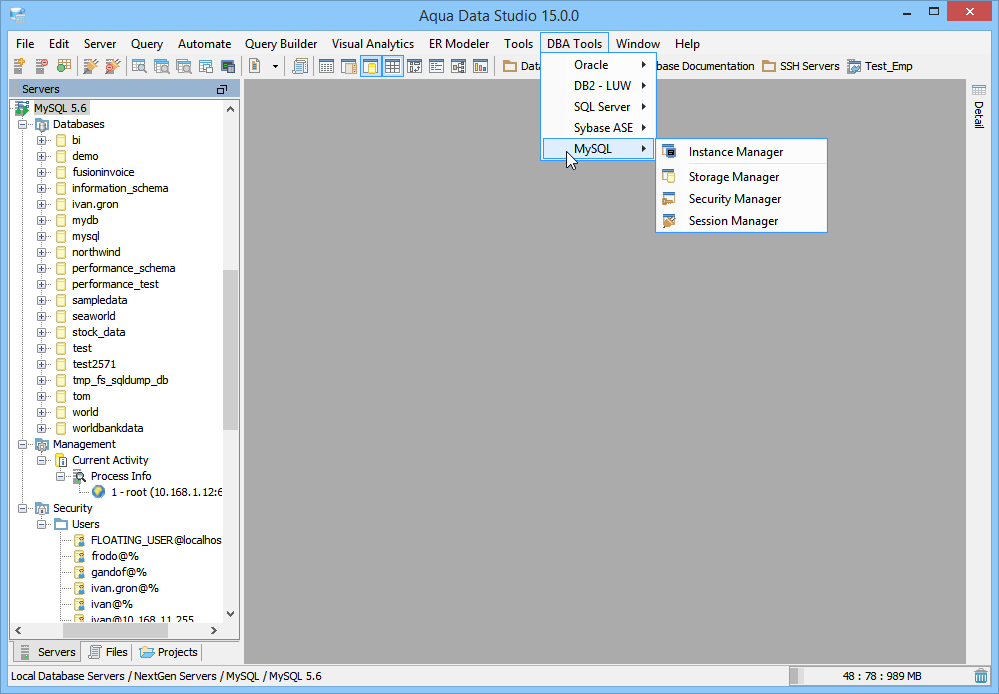Choose Instance Manager from MySQL submenu

(742, 152)
